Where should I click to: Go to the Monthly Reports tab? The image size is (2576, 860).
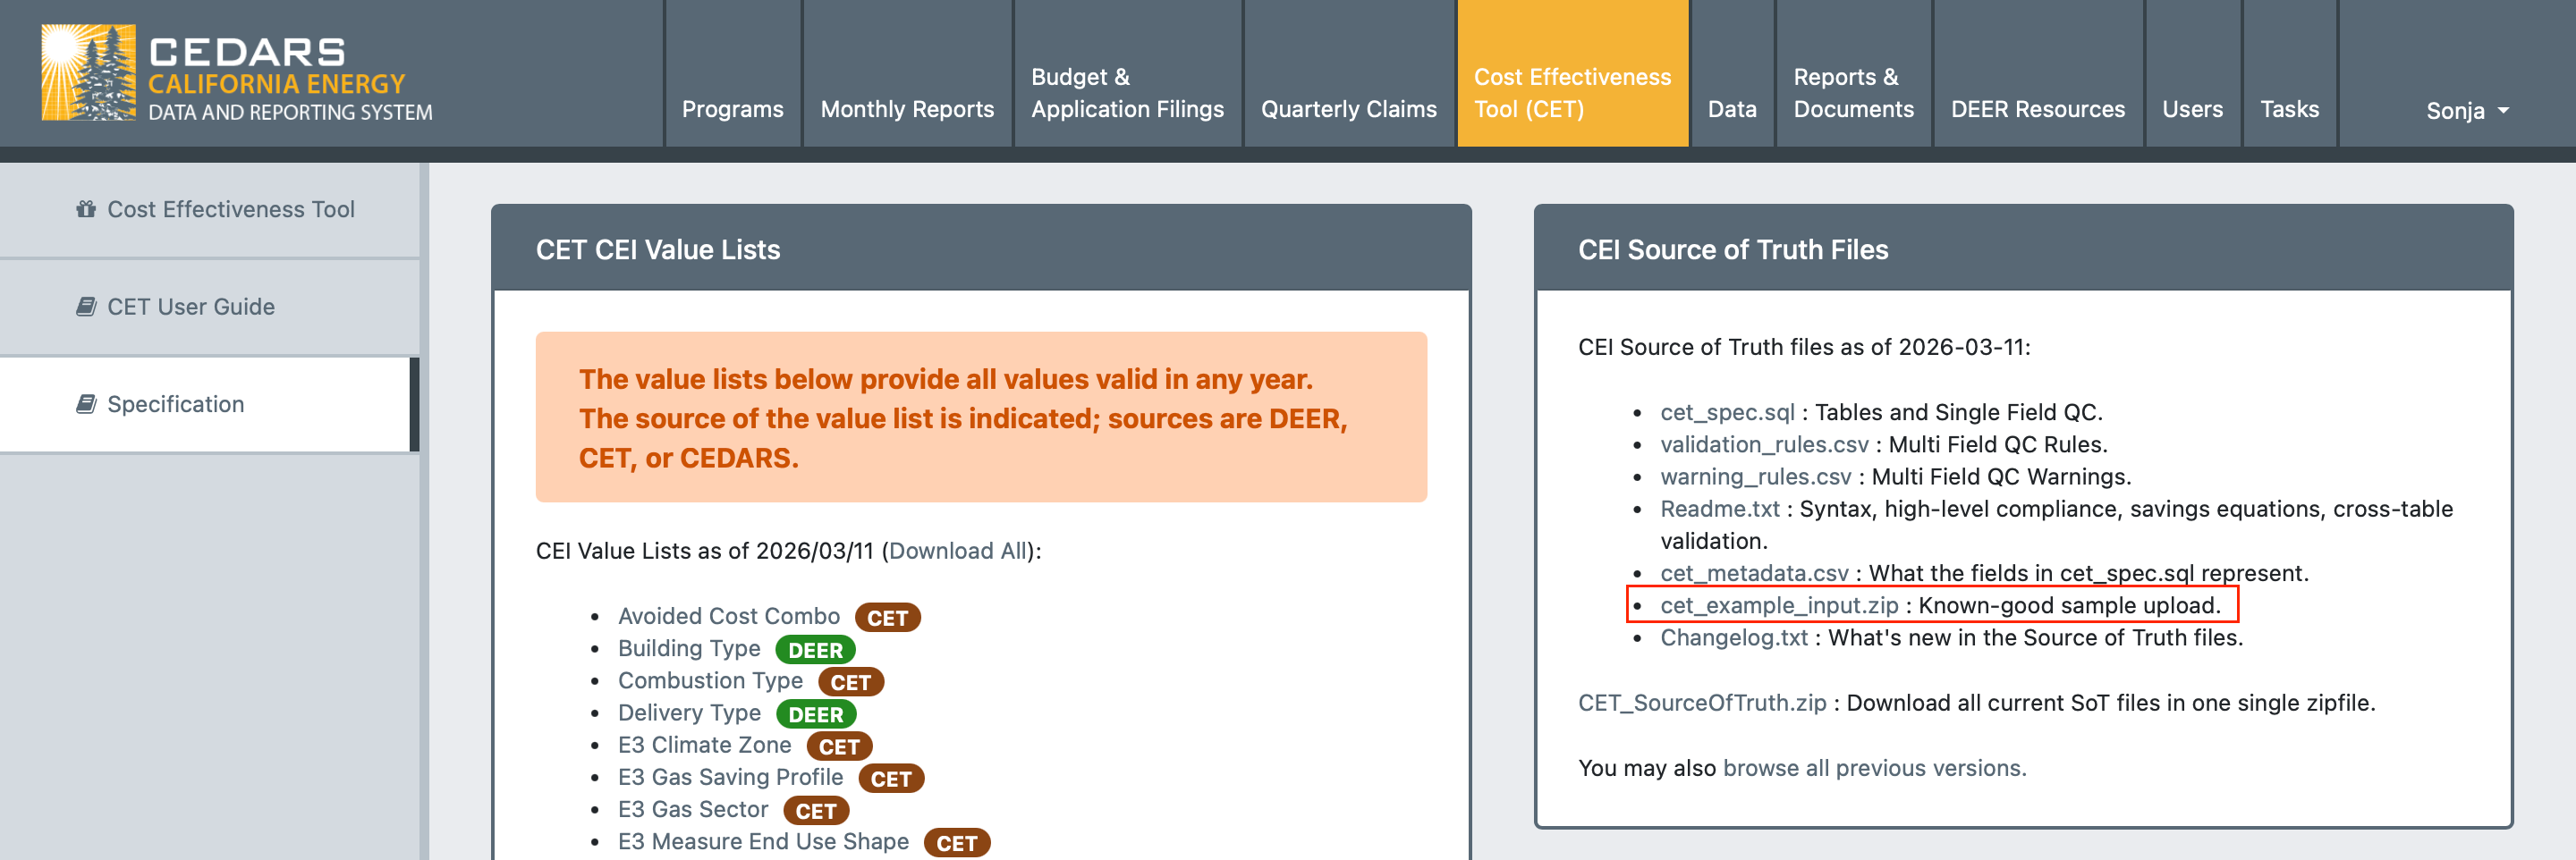coord(906,109)
